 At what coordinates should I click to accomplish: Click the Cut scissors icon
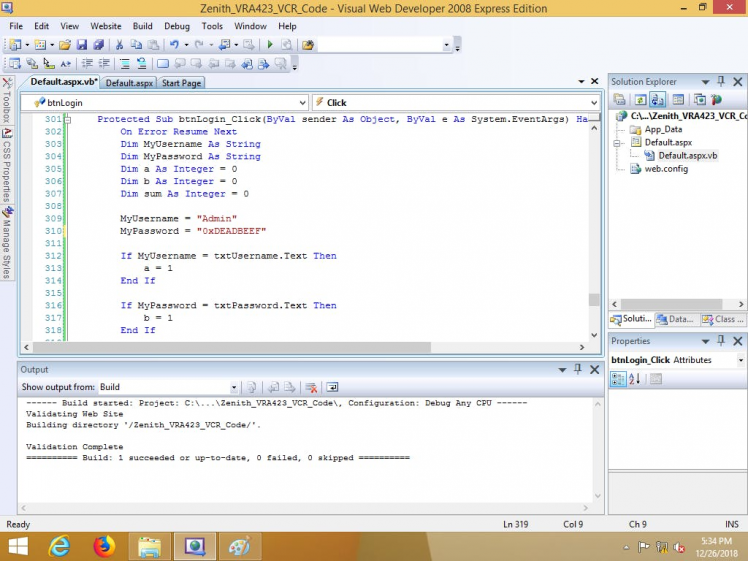tap(119, 45)
